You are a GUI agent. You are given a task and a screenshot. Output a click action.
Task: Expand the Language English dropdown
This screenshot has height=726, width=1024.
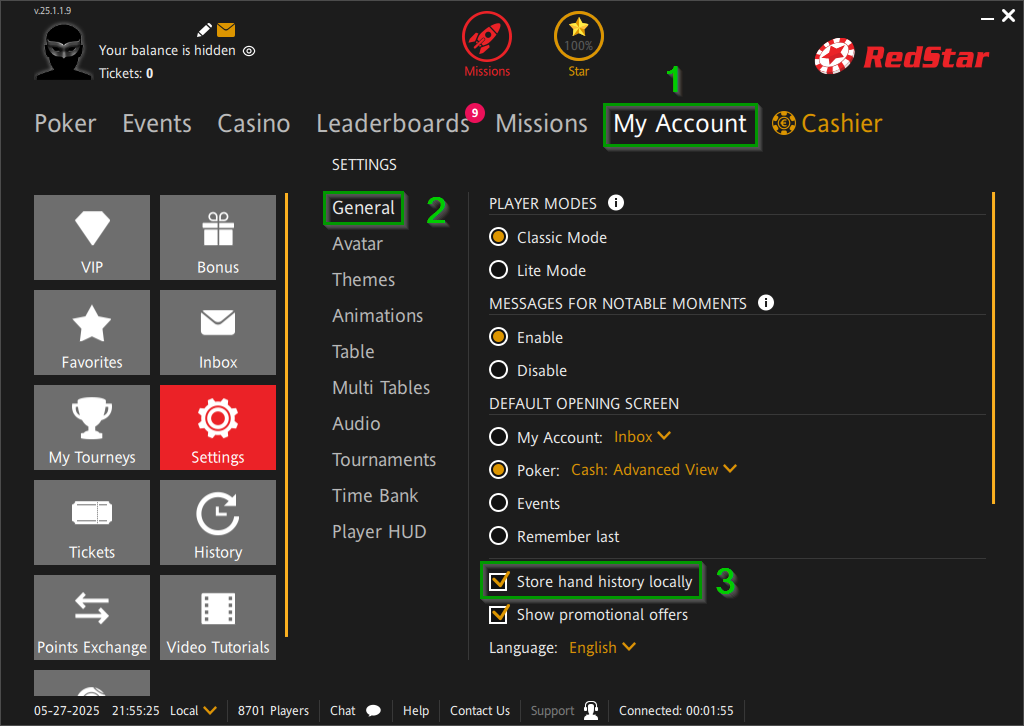tap(602, 647)
